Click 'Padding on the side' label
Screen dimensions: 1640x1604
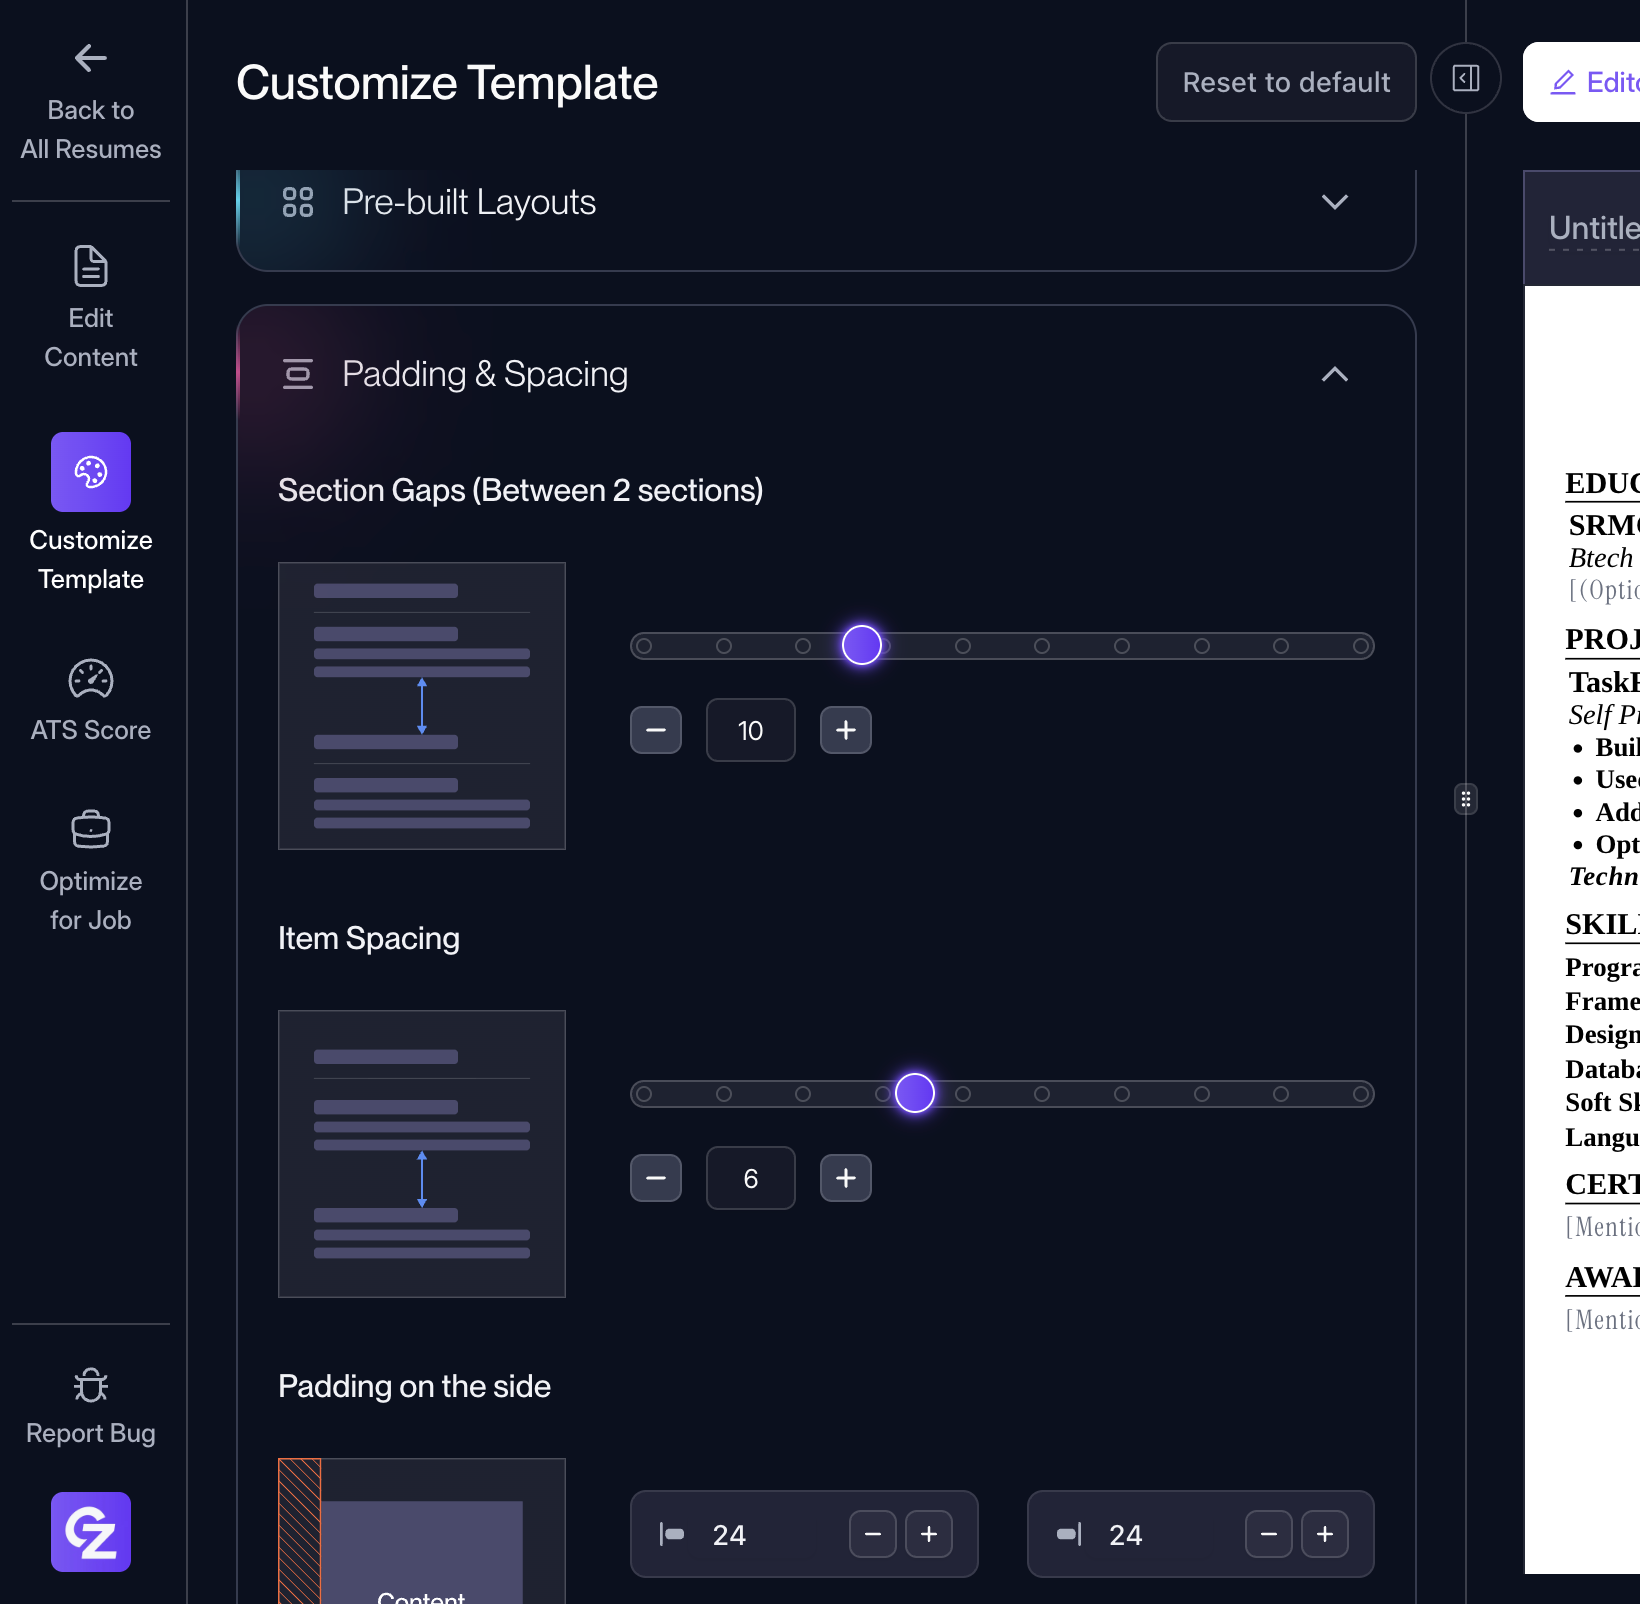tap(414, 1386)
